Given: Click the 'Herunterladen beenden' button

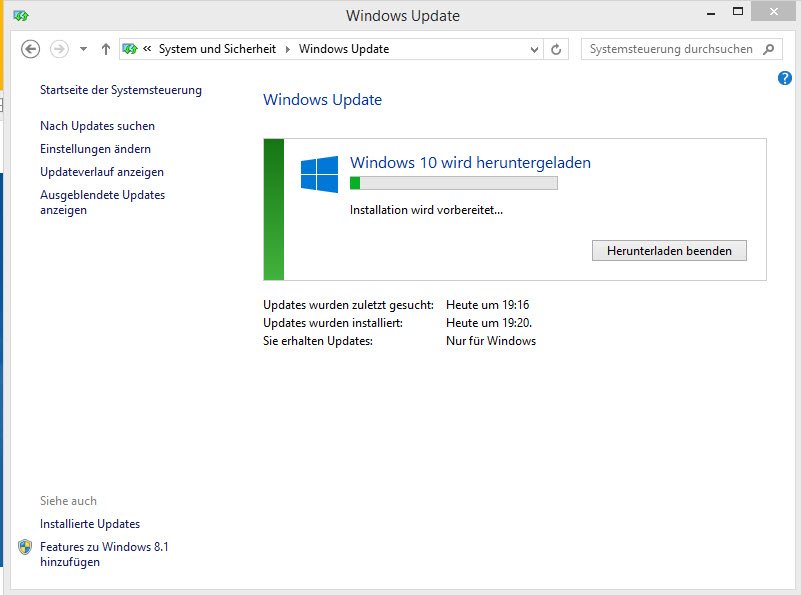Looking at the screenshot, I should [669, 251].
